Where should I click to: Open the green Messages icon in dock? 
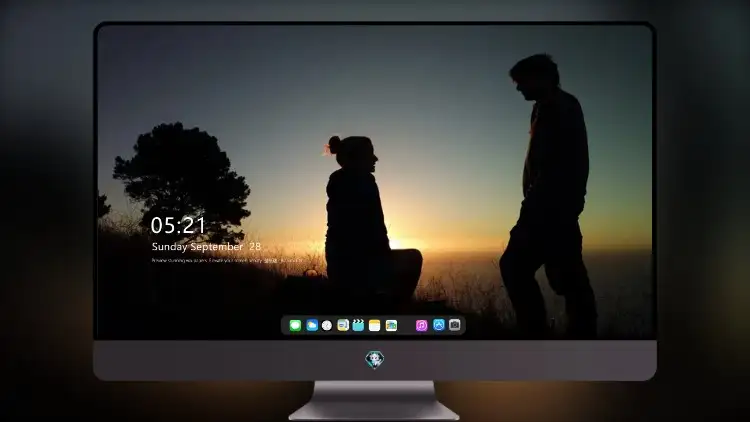click(295, 325)
